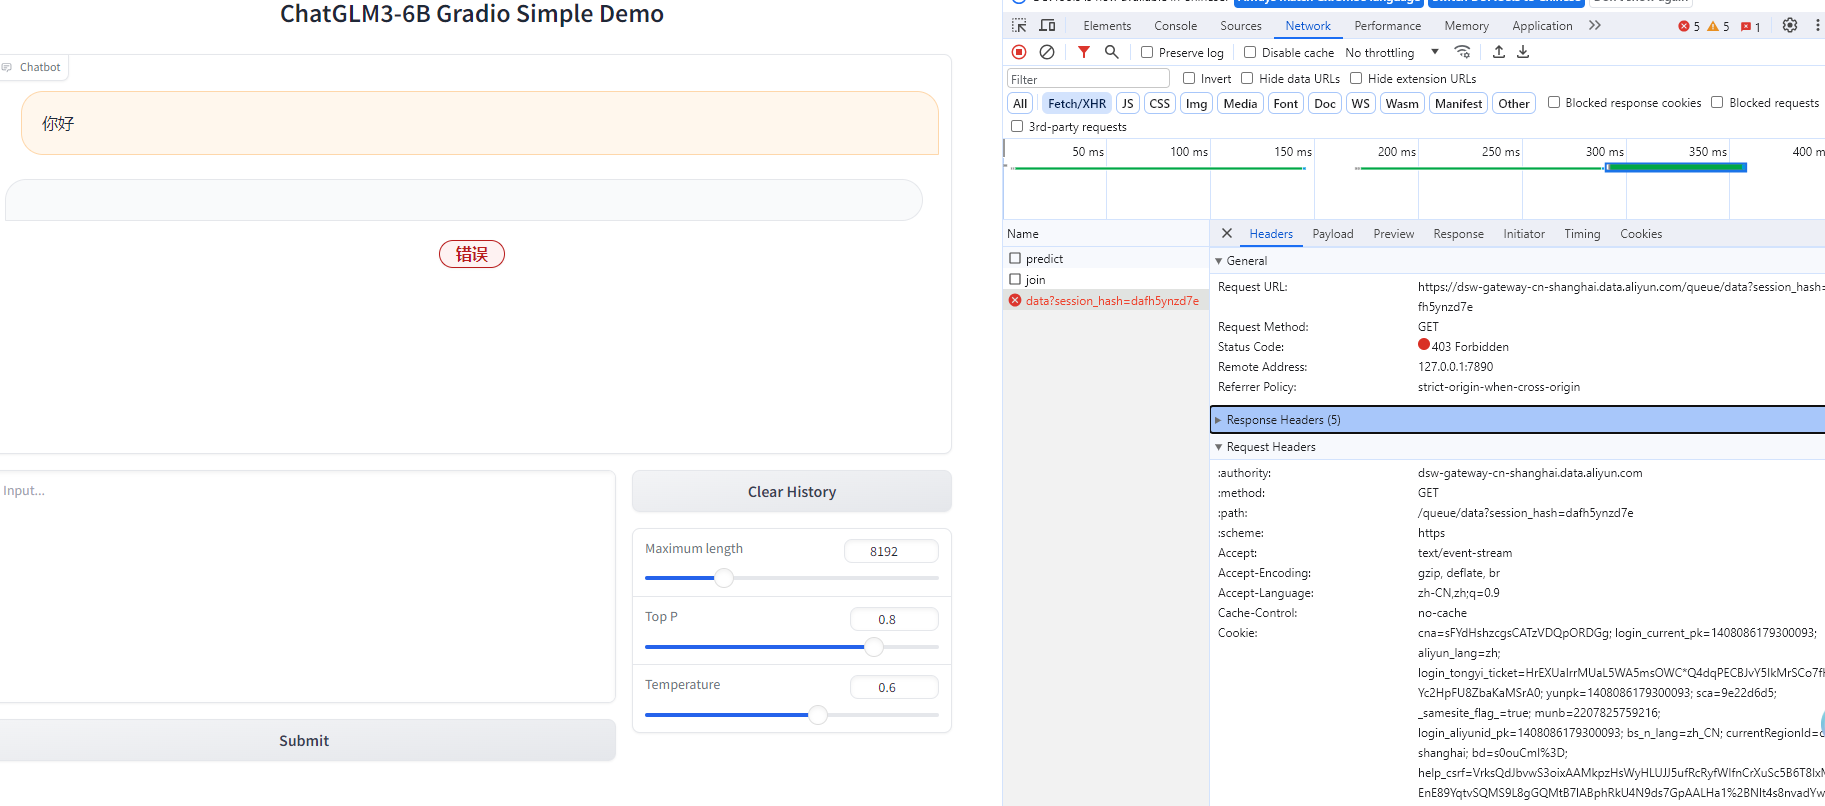Viewport: 1825px width, 806px height.
Task: Enable the Preserve log checkbox
Action: [x=1147, y=52]
